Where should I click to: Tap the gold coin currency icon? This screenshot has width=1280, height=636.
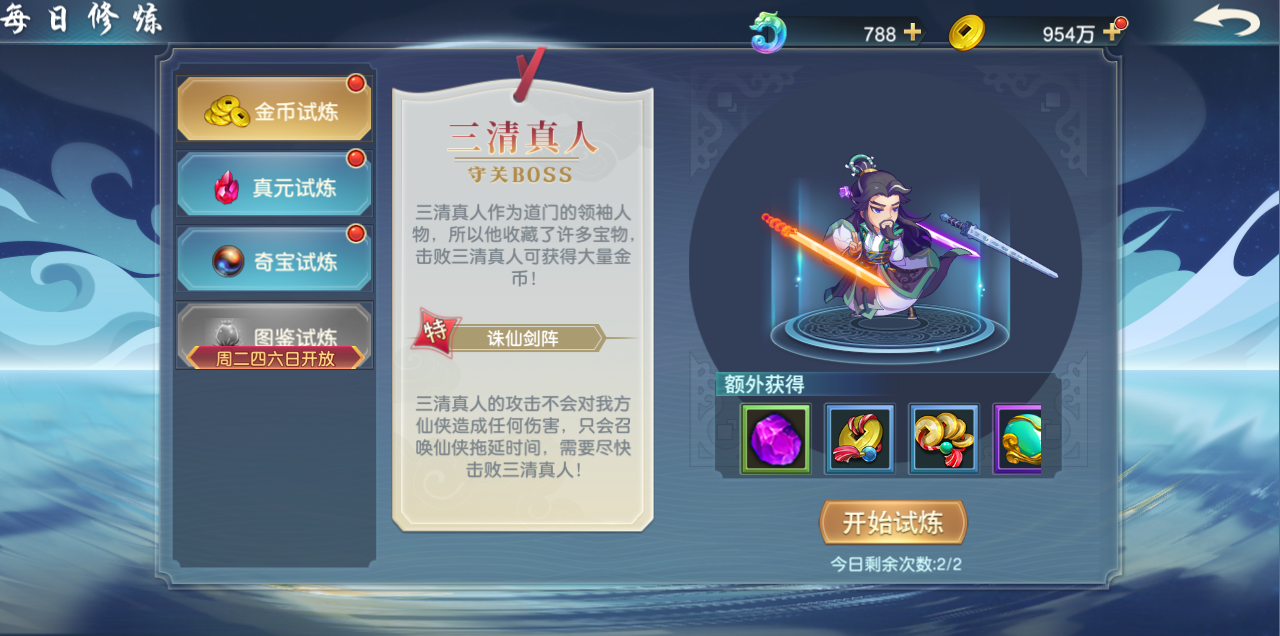coord(966,32)
